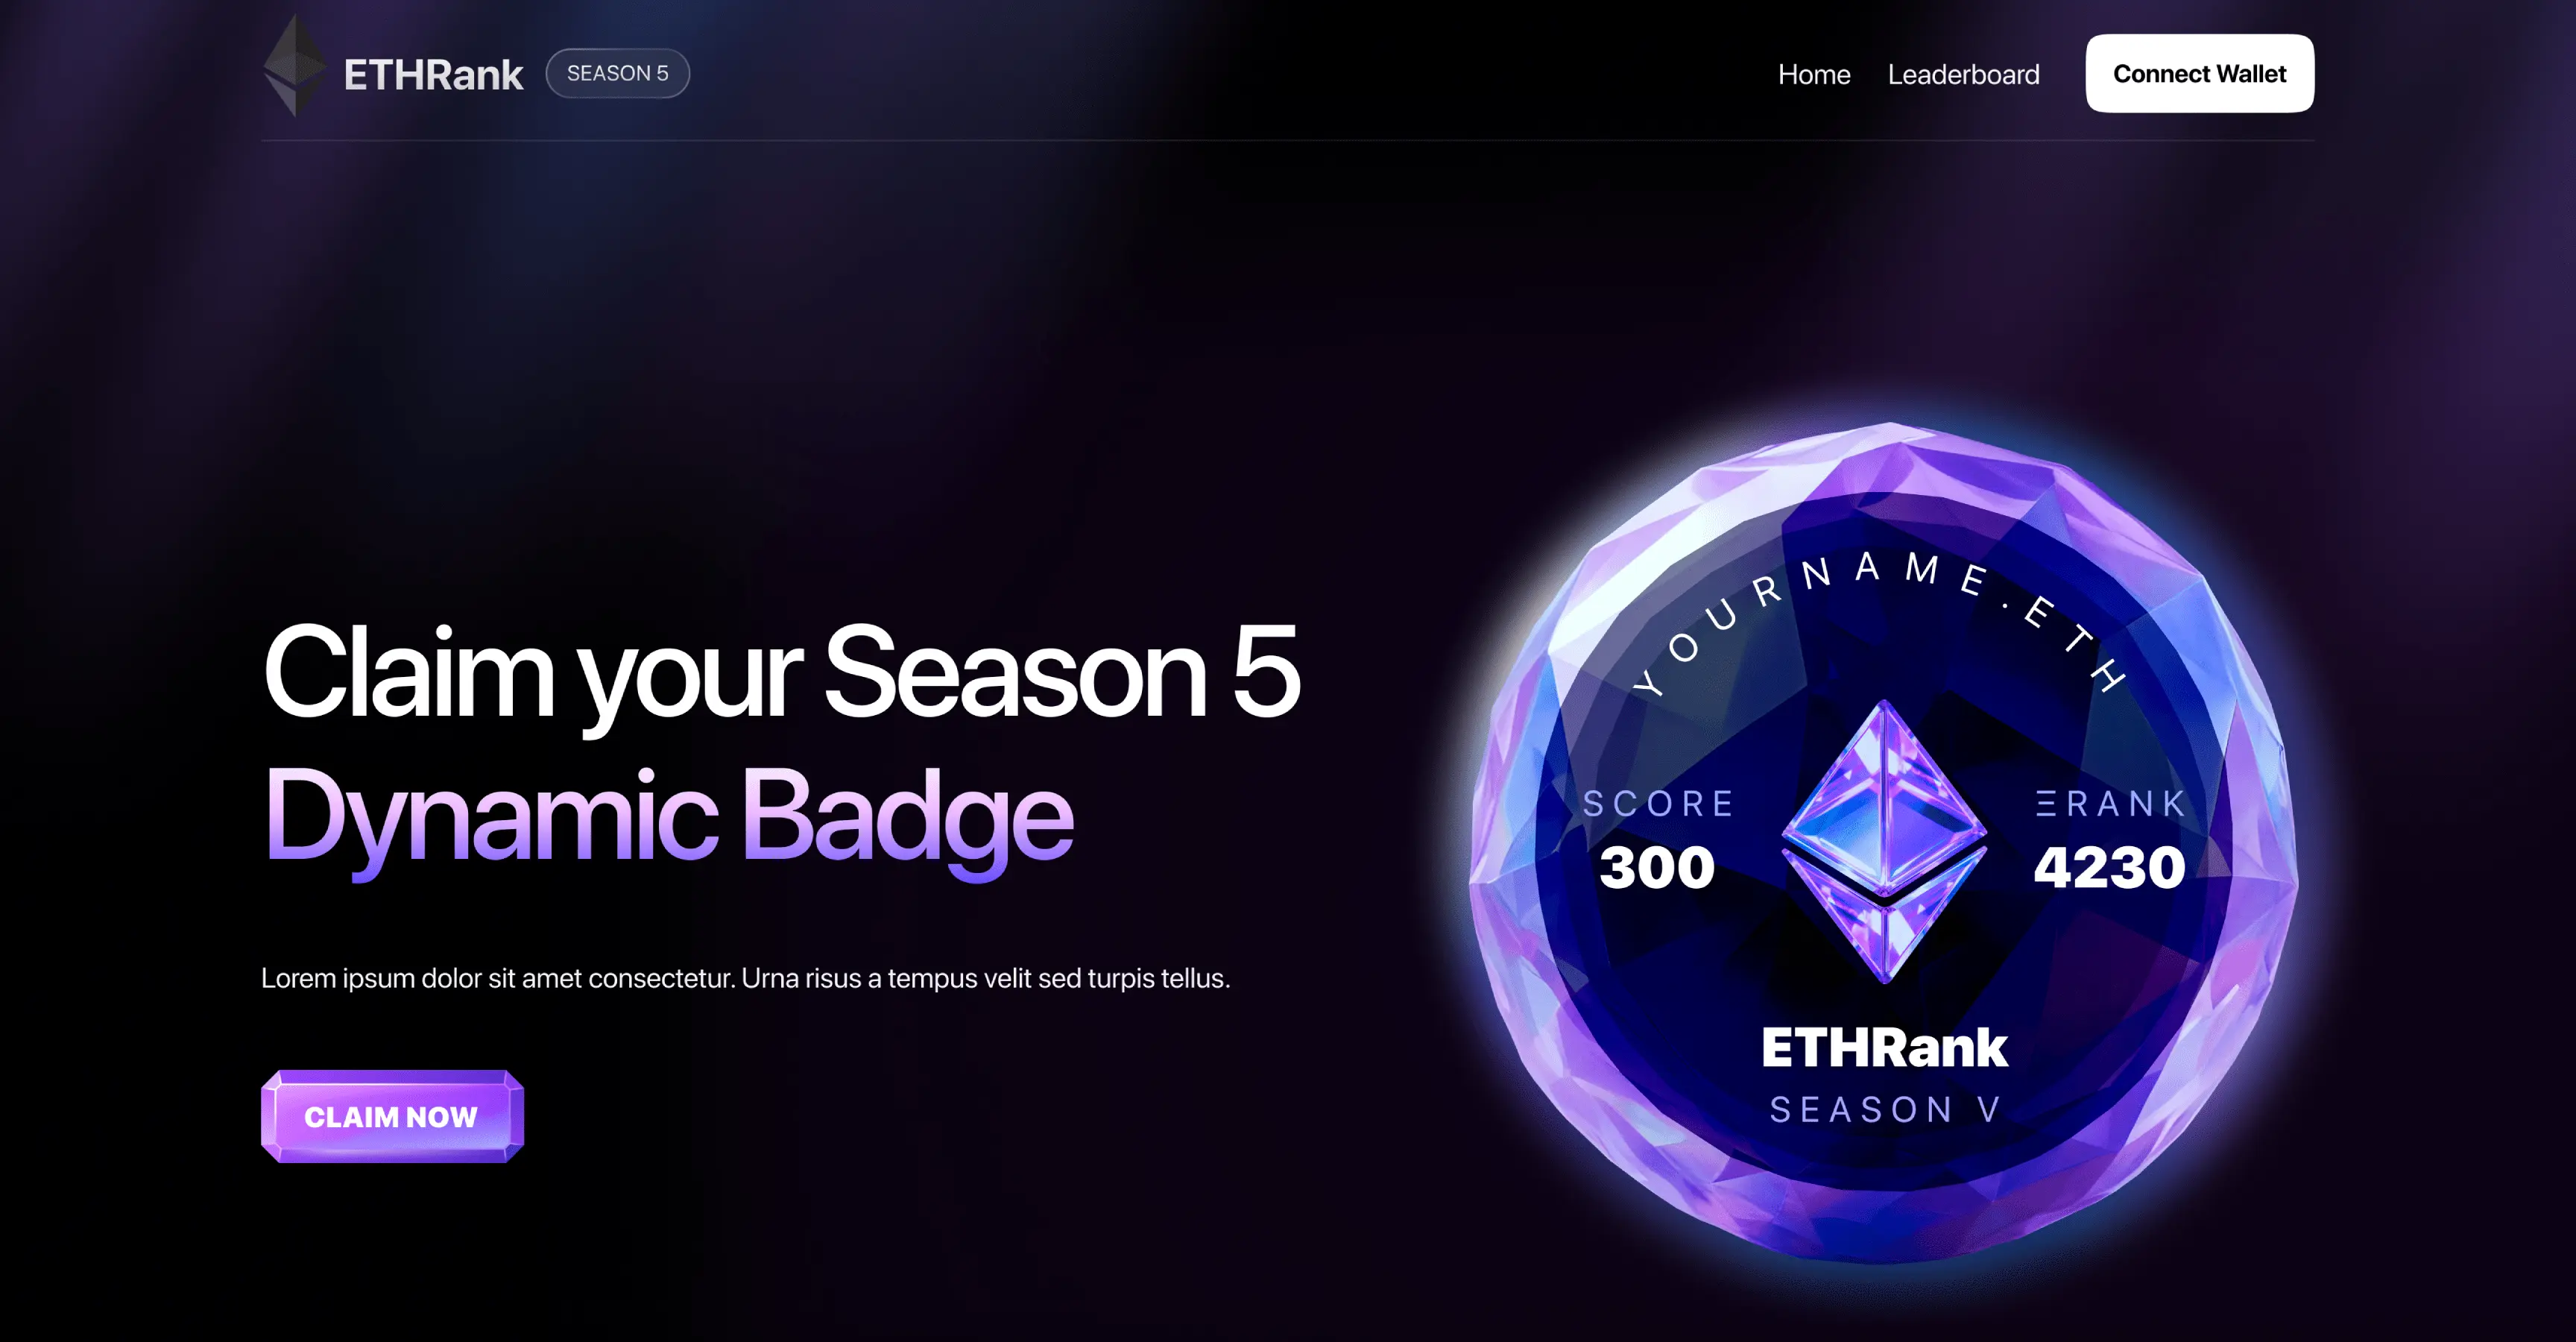Screen dimensions: 2576x1342
Task: Click the ETHRank brand name in header
Action: (433, 75)
